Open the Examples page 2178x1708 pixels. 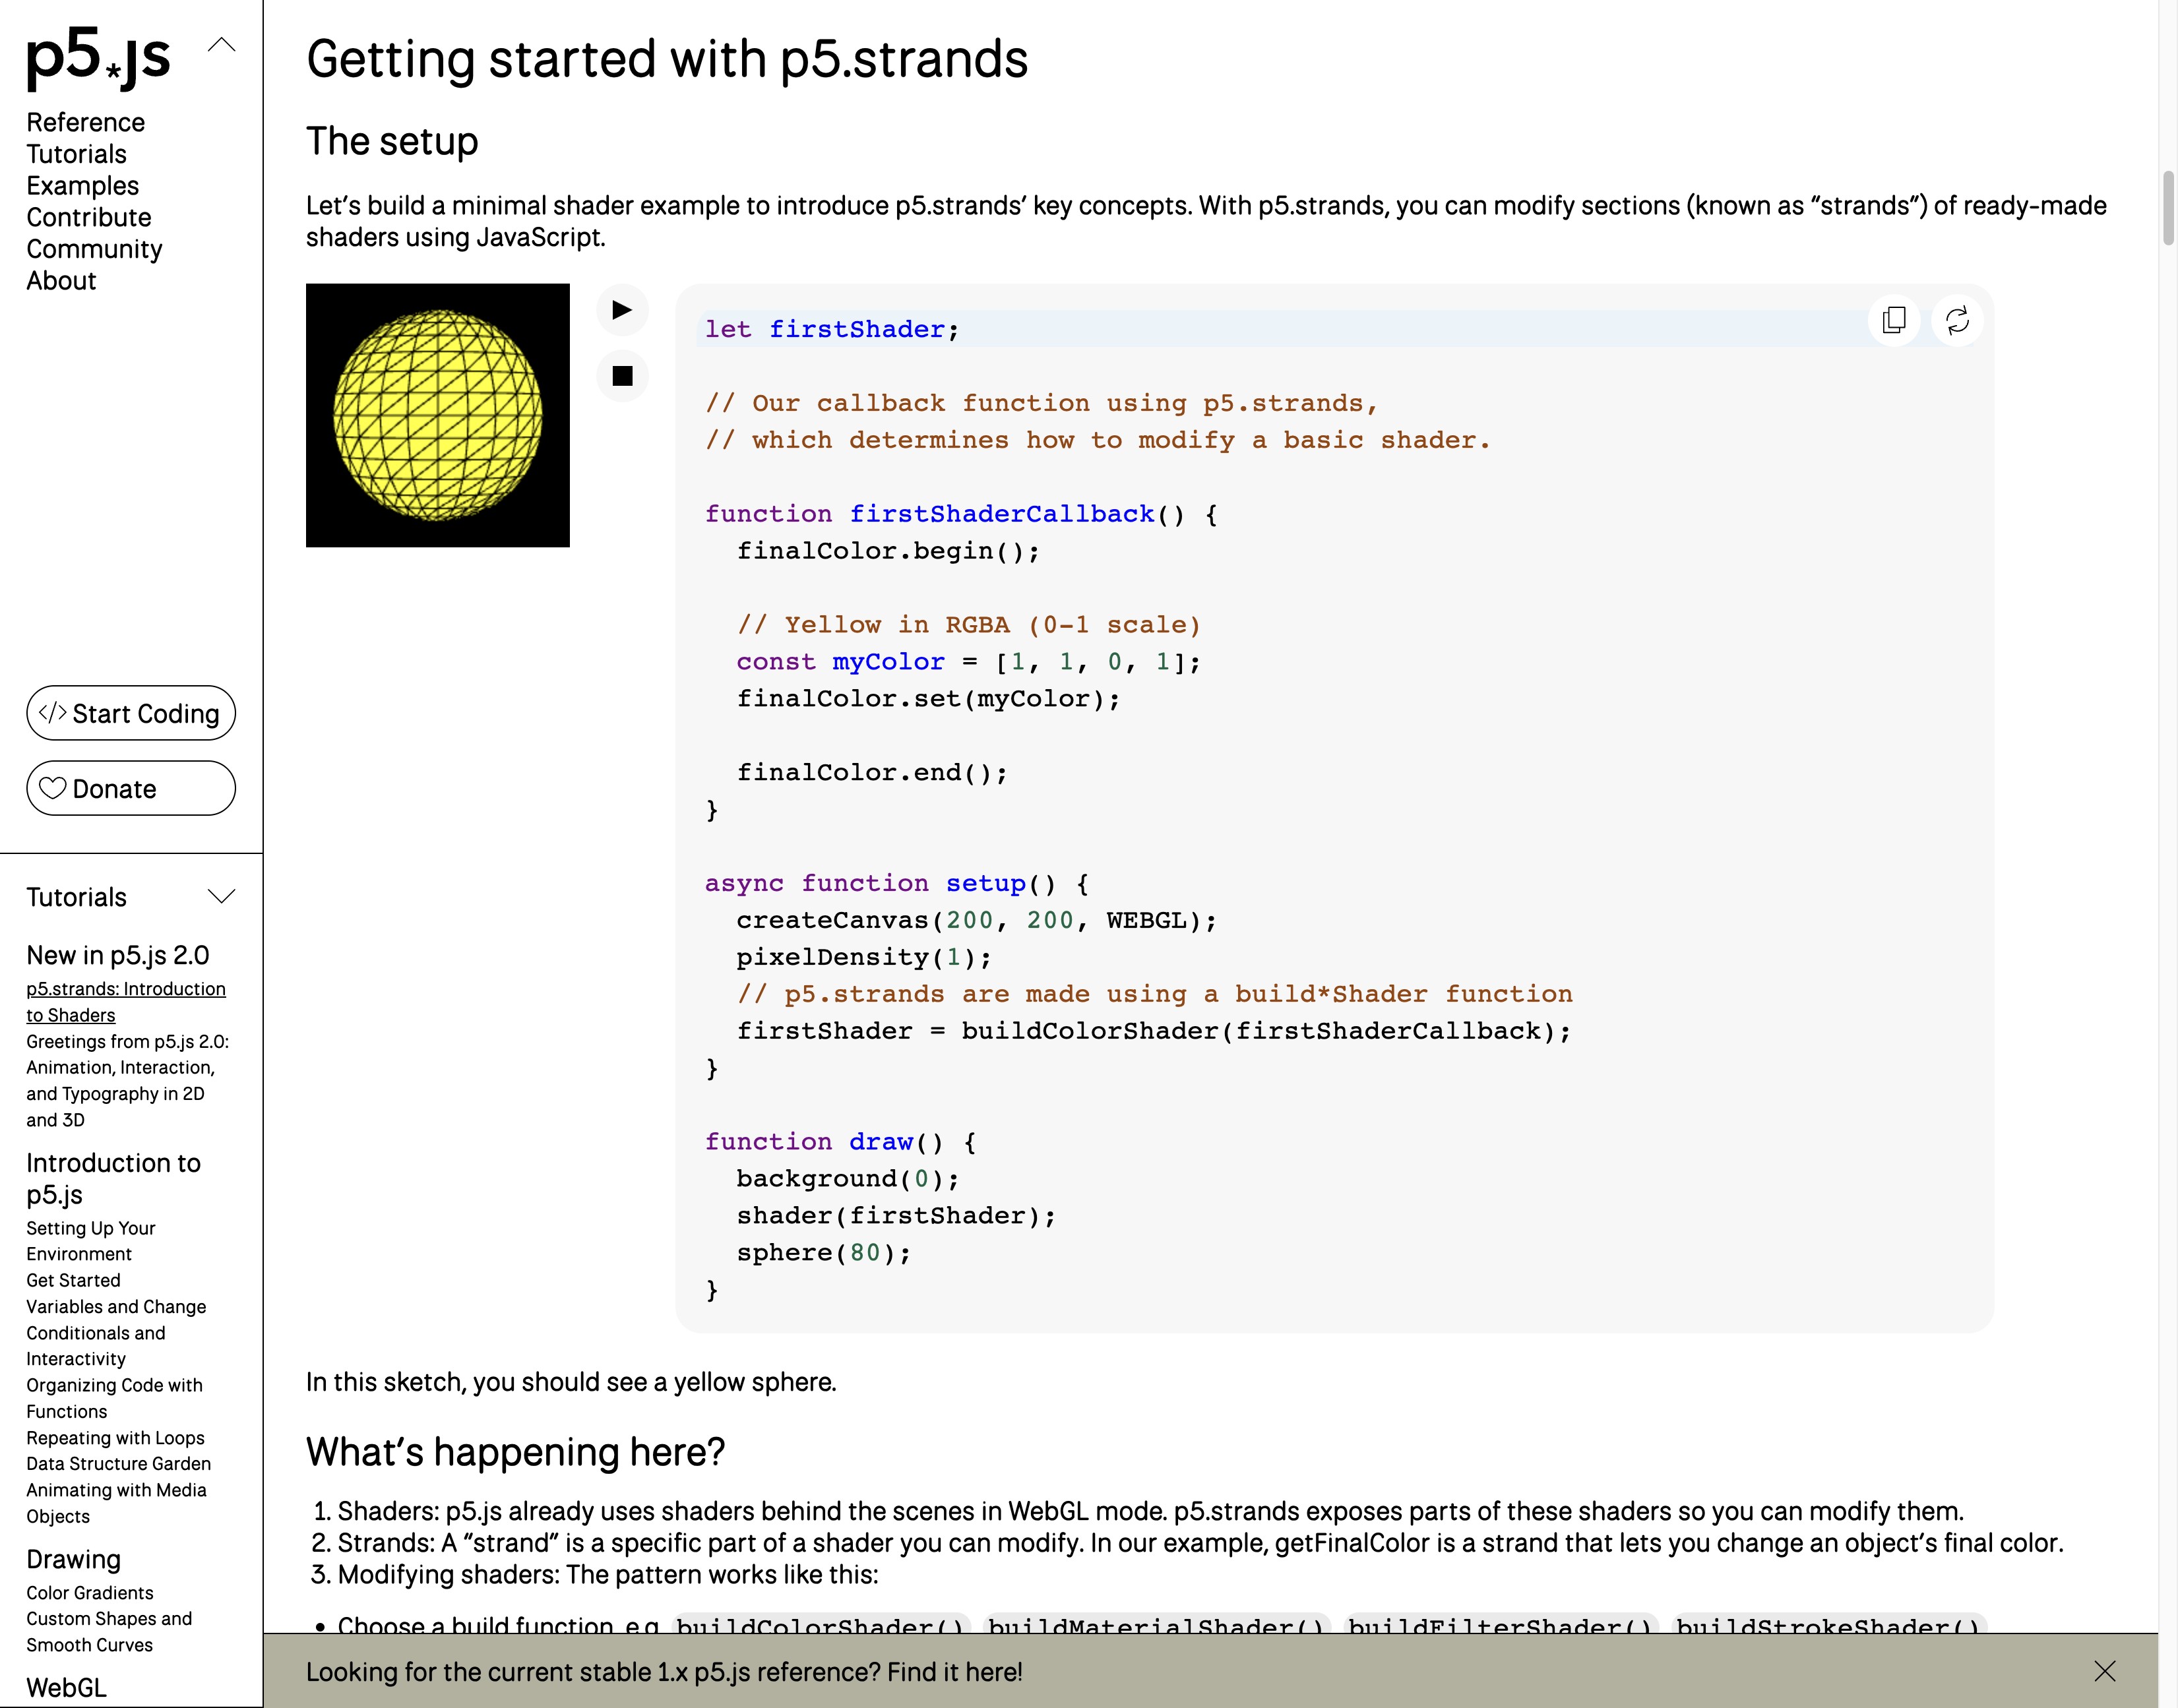(x=83, y=186)
